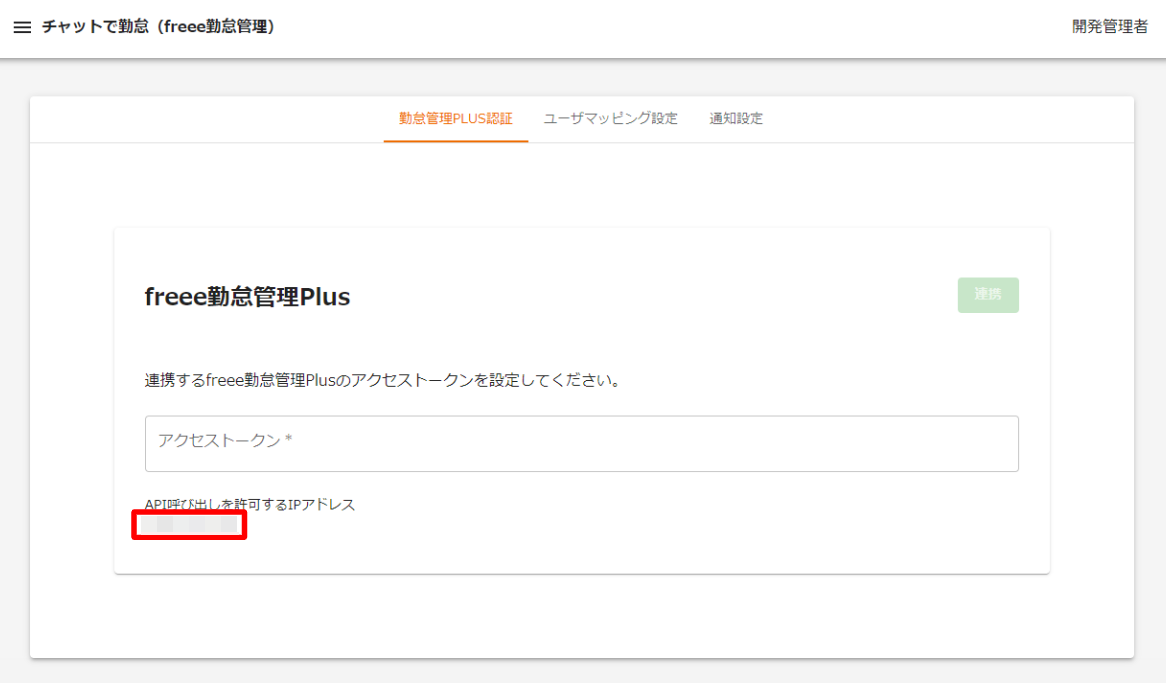The image size is (1166, 683).
Task: Click the blurred IP address value
Action: (189, 524)
